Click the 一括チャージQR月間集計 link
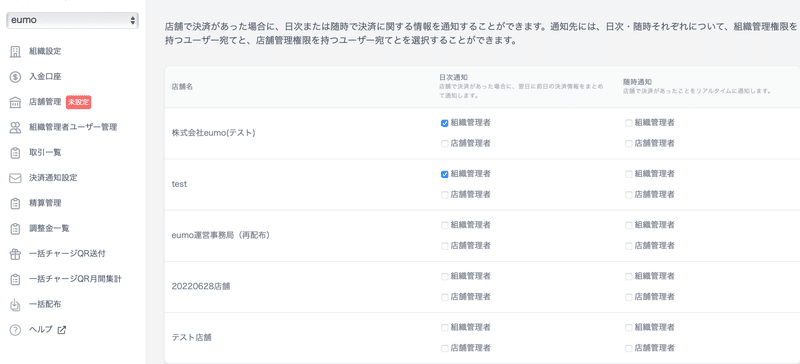 (x=76, y=279)
